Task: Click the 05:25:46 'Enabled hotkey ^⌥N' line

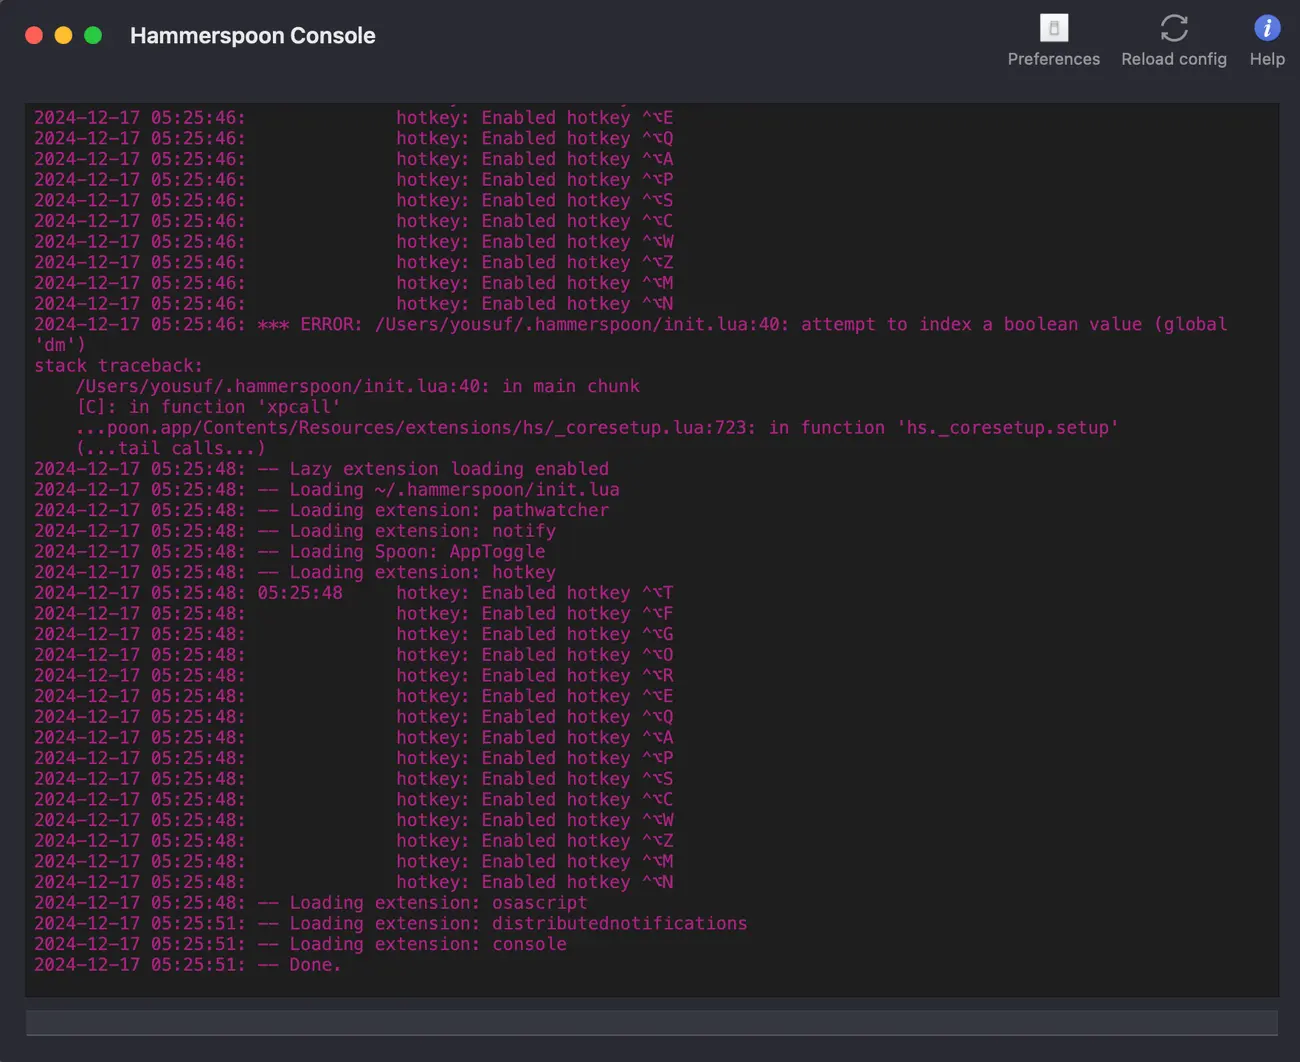Action: [353, 304]
